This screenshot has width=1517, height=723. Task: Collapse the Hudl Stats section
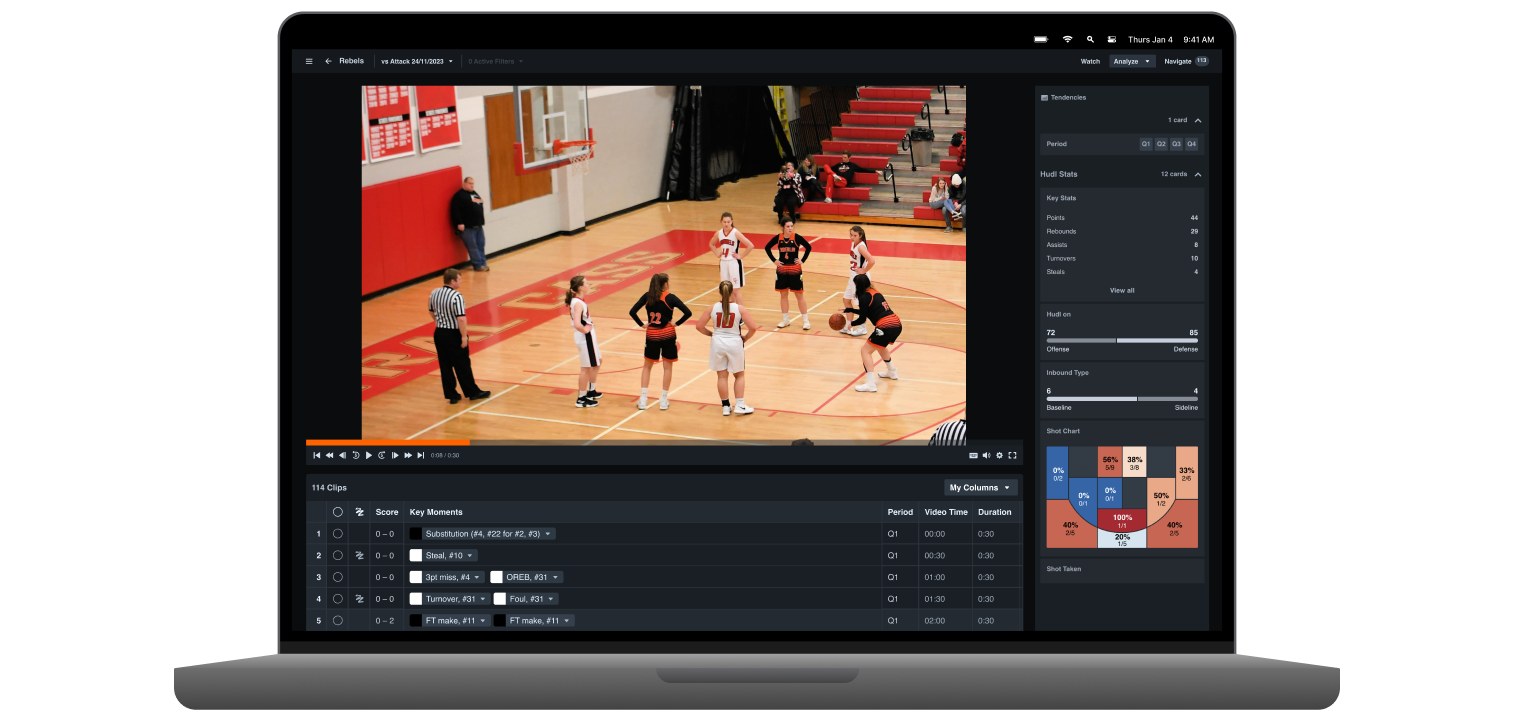[1198, 174]
